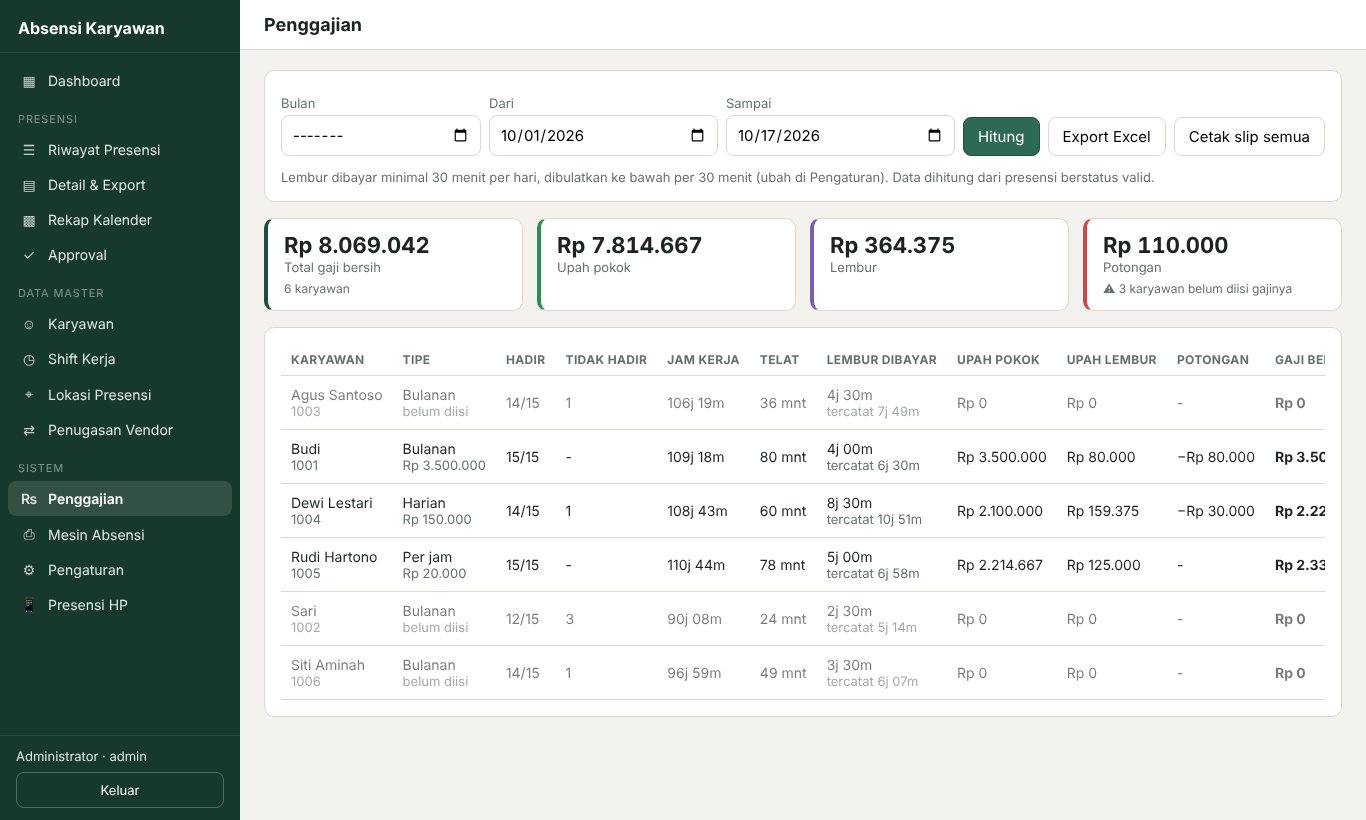
Task: Click the Presensi HP phone icon
Action: 29,605
